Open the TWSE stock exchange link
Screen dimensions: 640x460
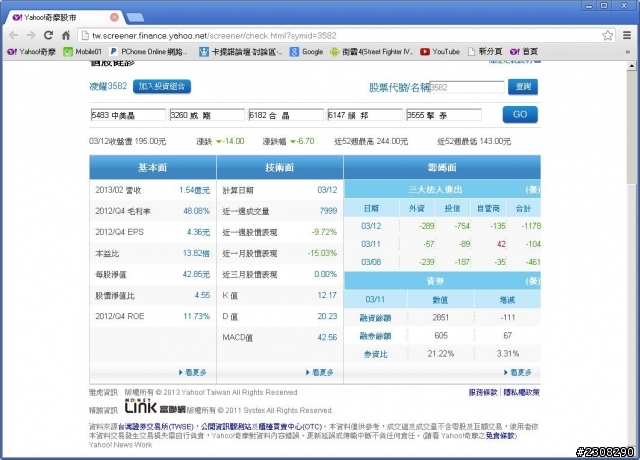coord(156,427)
